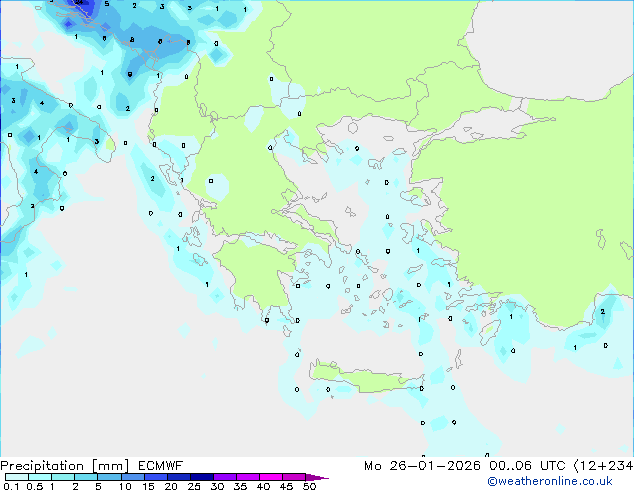Select the 20–25 mm legend color swatch
The width and height of the screenshot is (634, 490).
pos(179,477)
